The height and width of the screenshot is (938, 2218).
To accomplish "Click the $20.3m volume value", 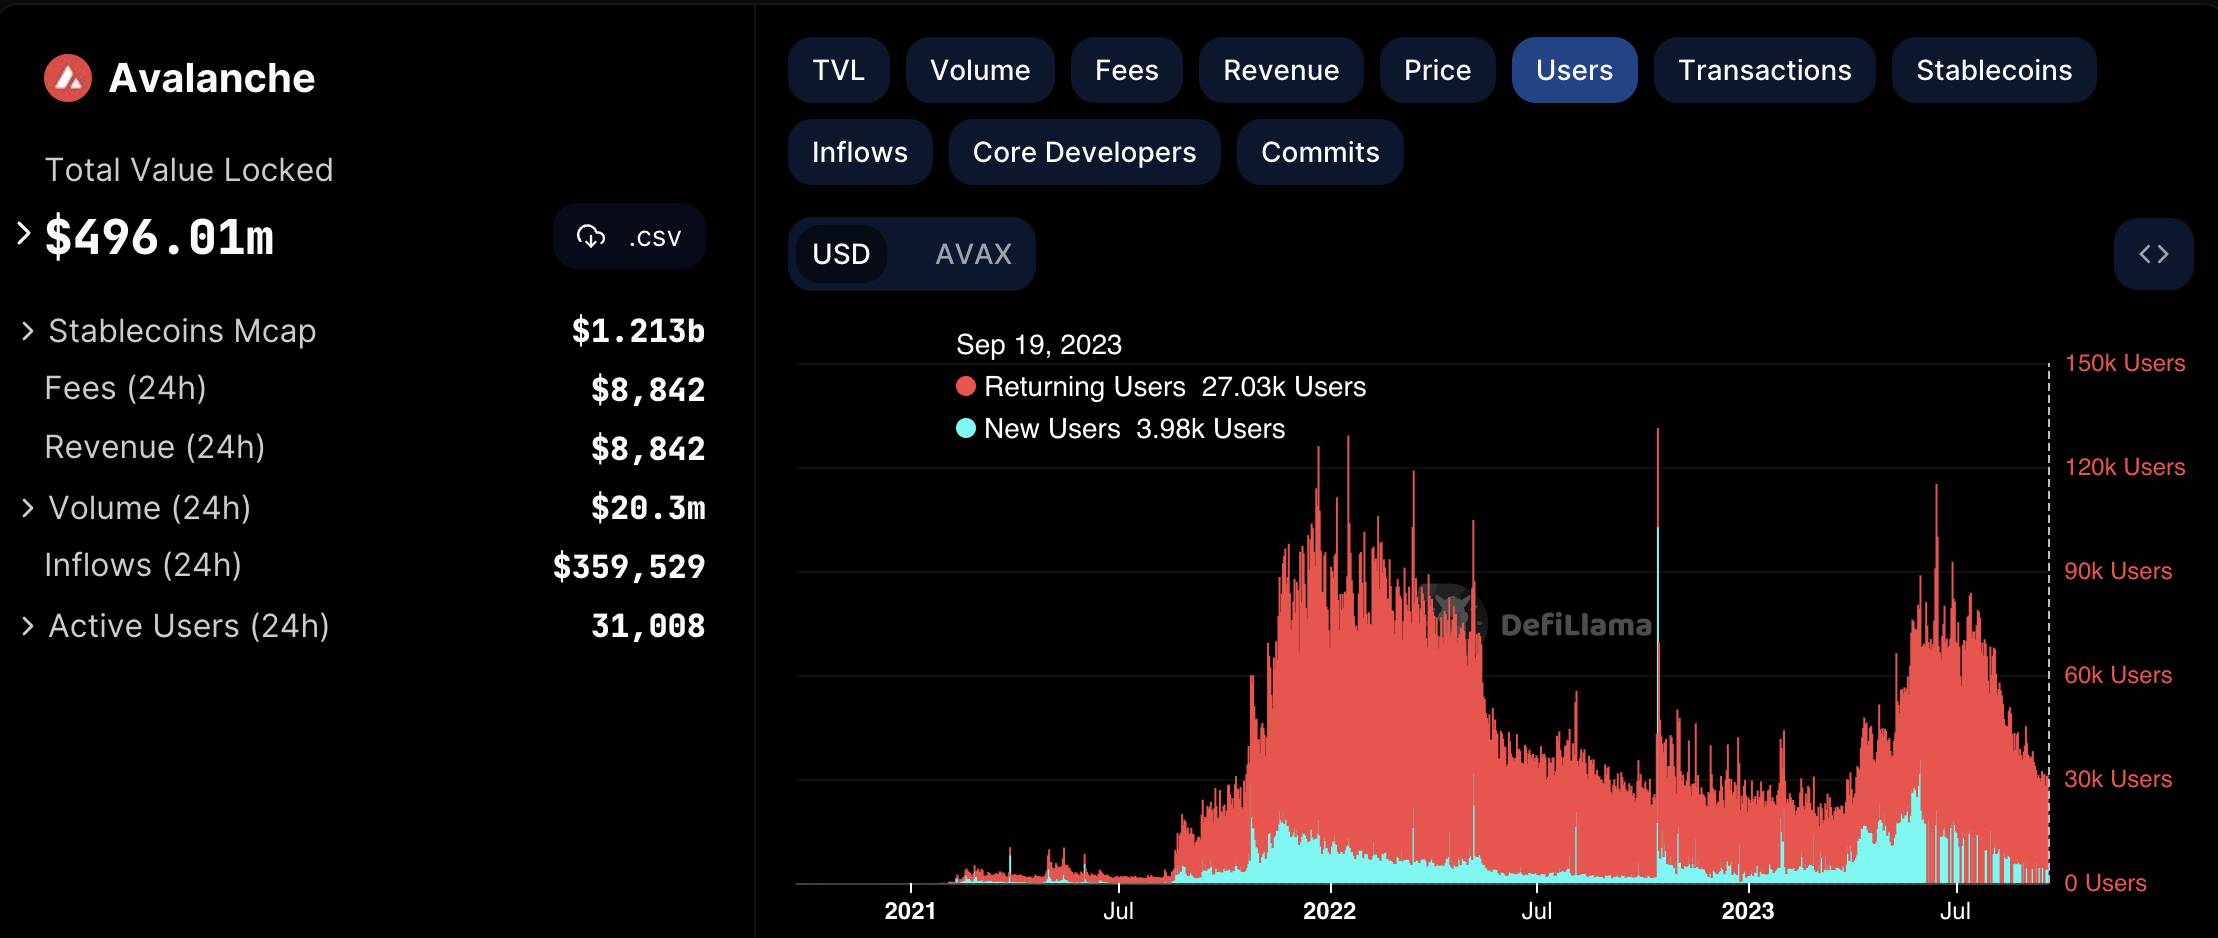I will pyautogui.click(x=648, y=508).
